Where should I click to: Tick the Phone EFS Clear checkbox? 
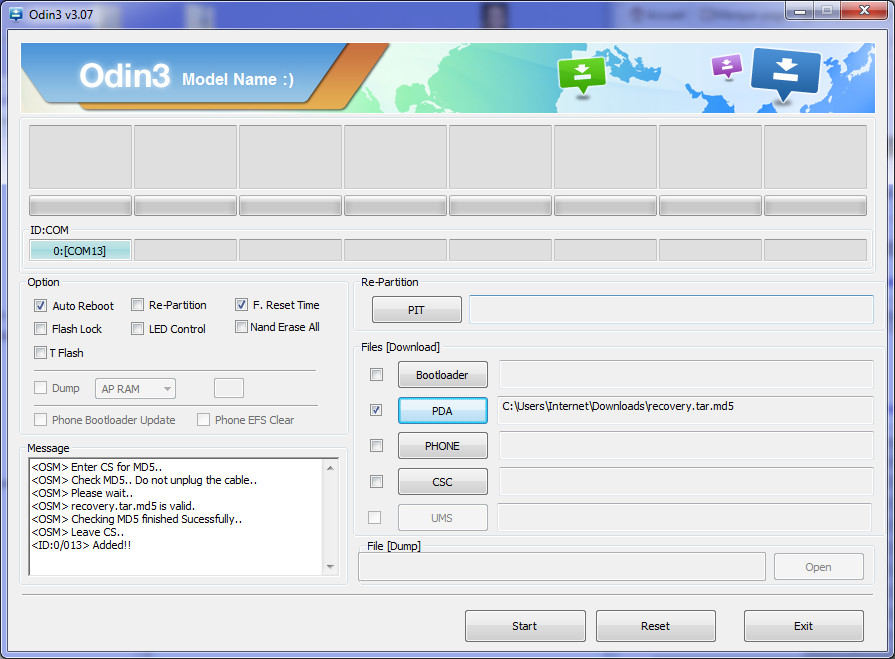point(203,420)
